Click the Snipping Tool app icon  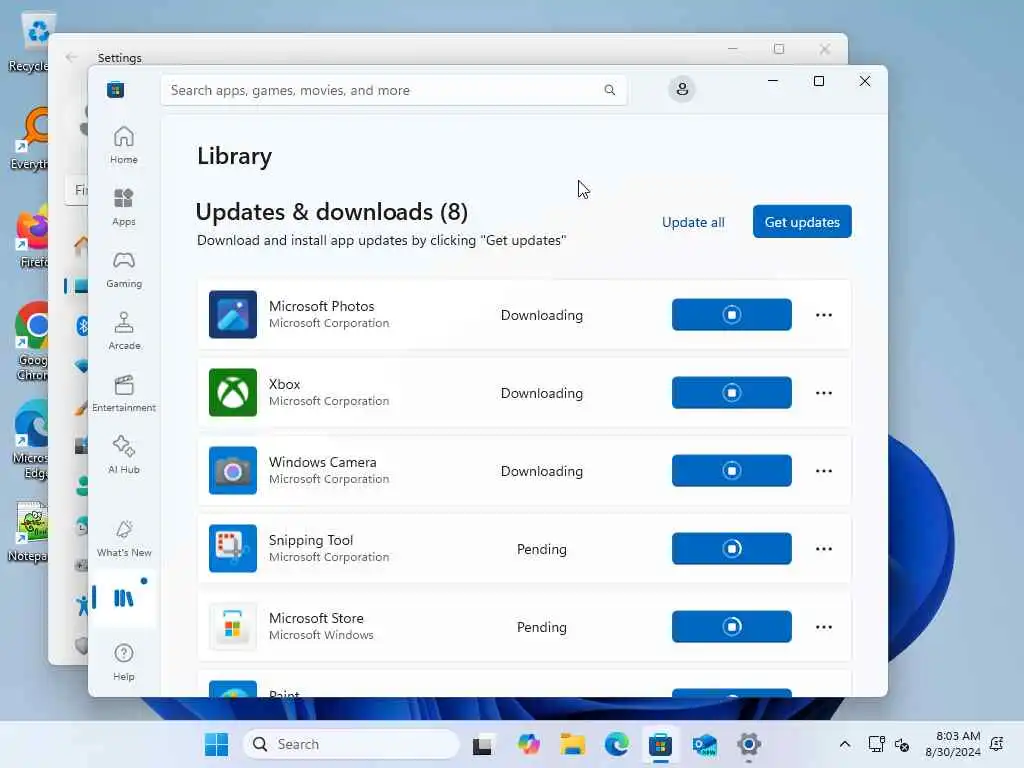(x=232, y=548)
